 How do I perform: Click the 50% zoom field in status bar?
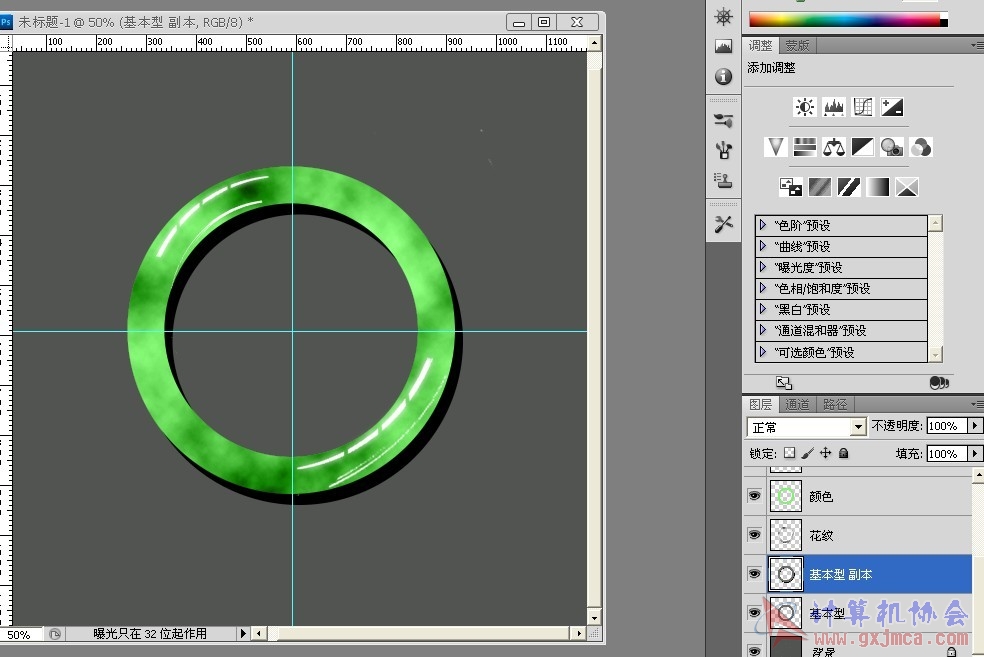19,634
